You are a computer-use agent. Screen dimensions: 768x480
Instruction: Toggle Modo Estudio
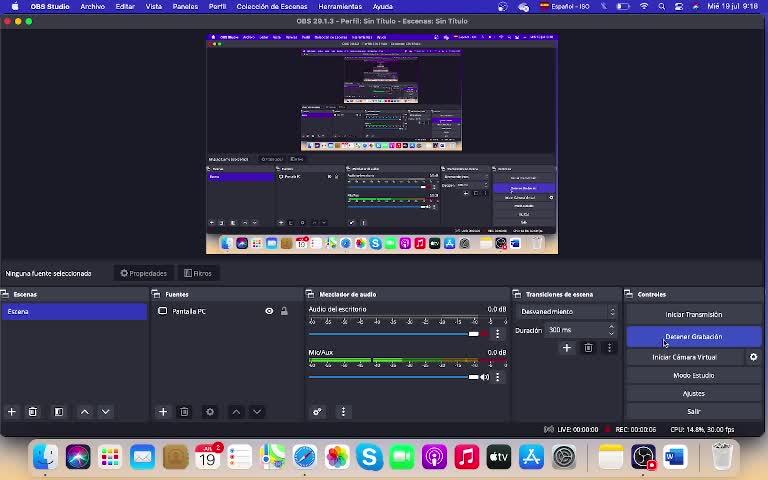point(694,375)
